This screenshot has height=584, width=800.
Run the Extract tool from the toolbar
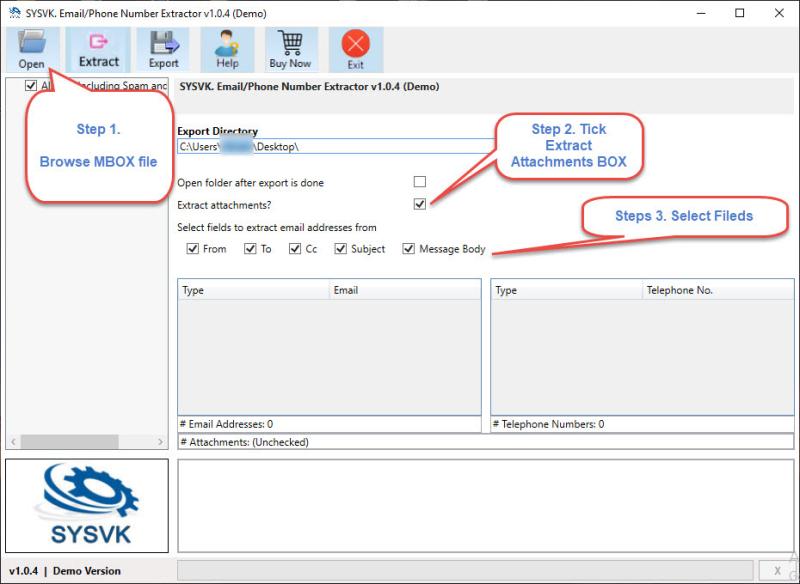(98, 49)
